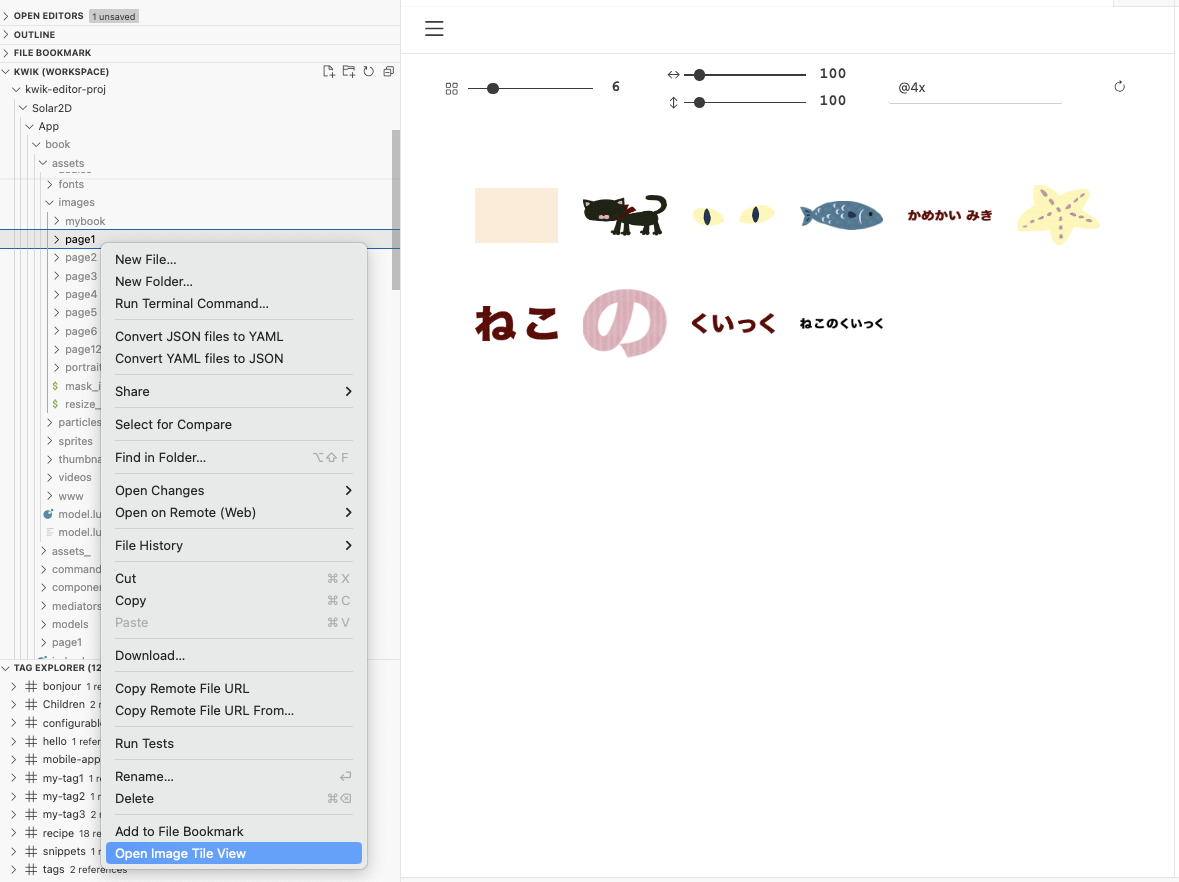
Task: Click Convert JSON files to YAML
Action: point(199,336)
